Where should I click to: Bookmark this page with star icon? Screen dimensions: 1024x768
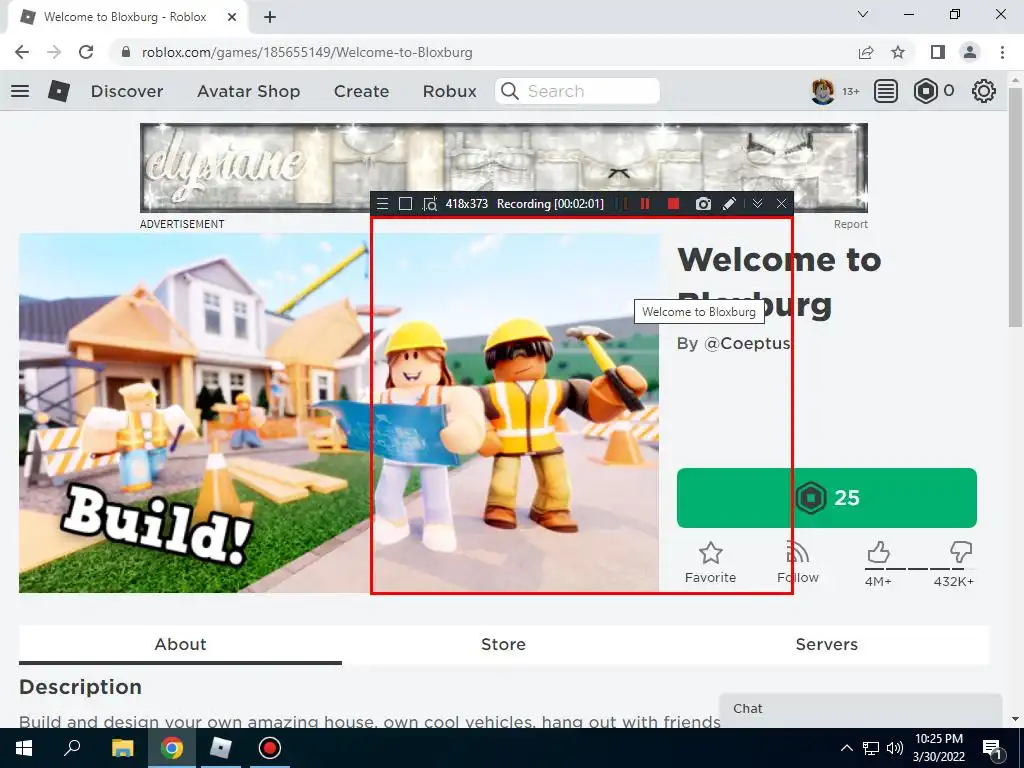coord(898,52)
